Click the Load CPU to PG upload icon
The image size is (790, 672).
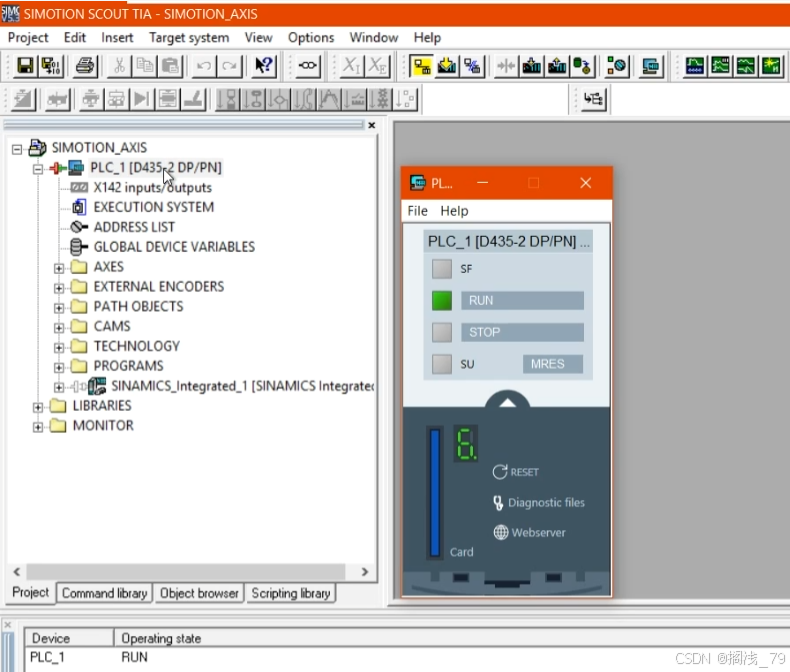pos(557,65)
